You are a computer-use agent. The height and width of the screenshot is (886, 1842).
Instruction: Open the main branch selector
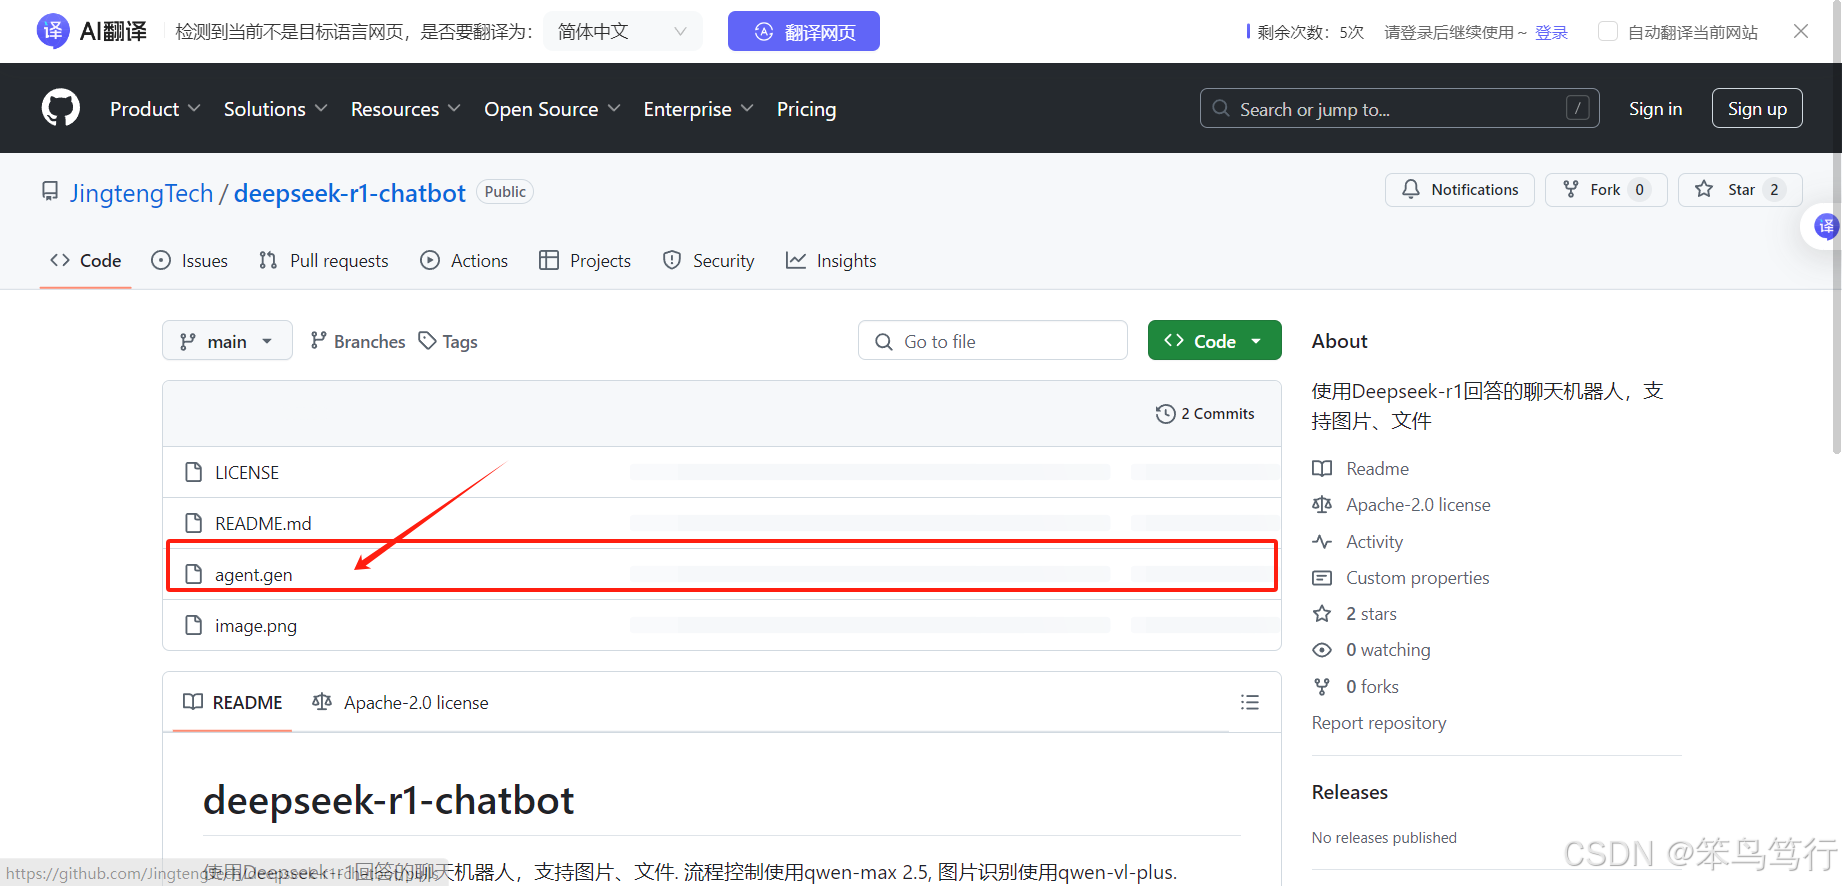pos(227,341)
